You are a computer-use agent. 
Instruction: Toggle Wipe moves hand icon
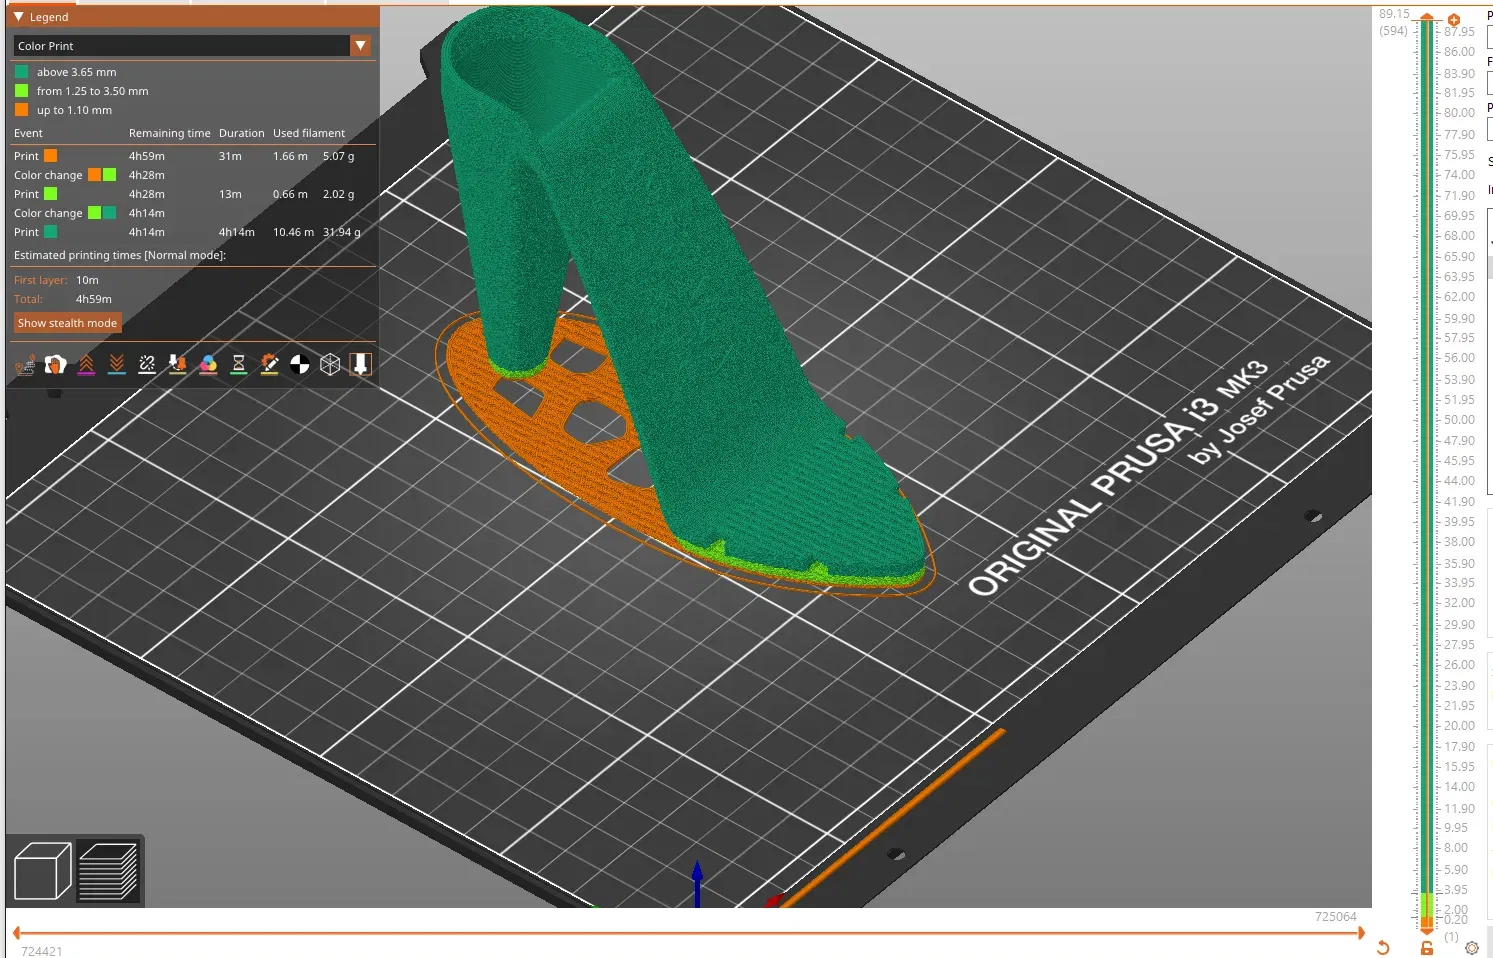56,365
